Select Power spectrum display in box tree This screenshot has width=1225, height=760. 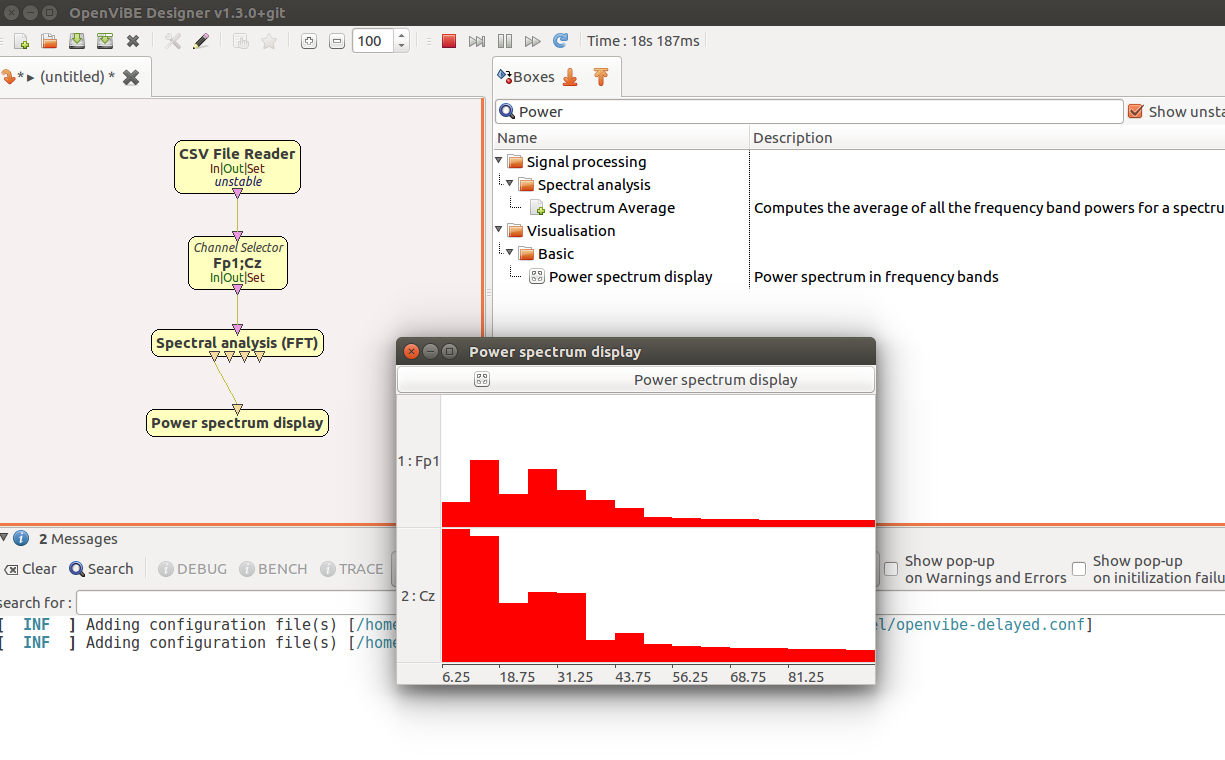(x=859, y=277)
